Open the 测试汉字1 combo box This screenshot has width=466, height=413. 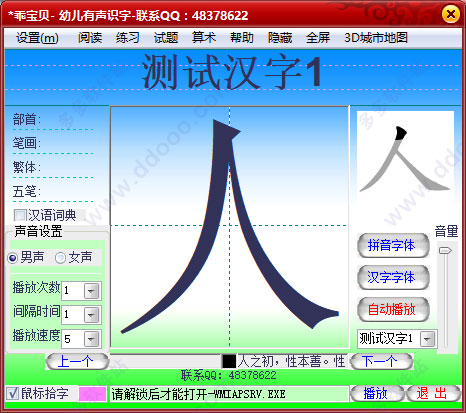click(397, 339)
